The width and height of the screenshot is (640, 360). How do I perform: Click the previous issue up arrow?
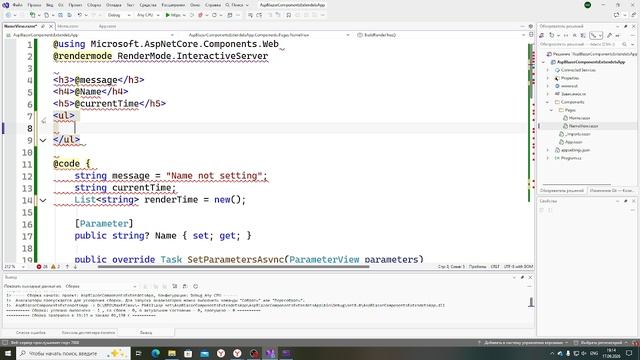tap(67, 267)
